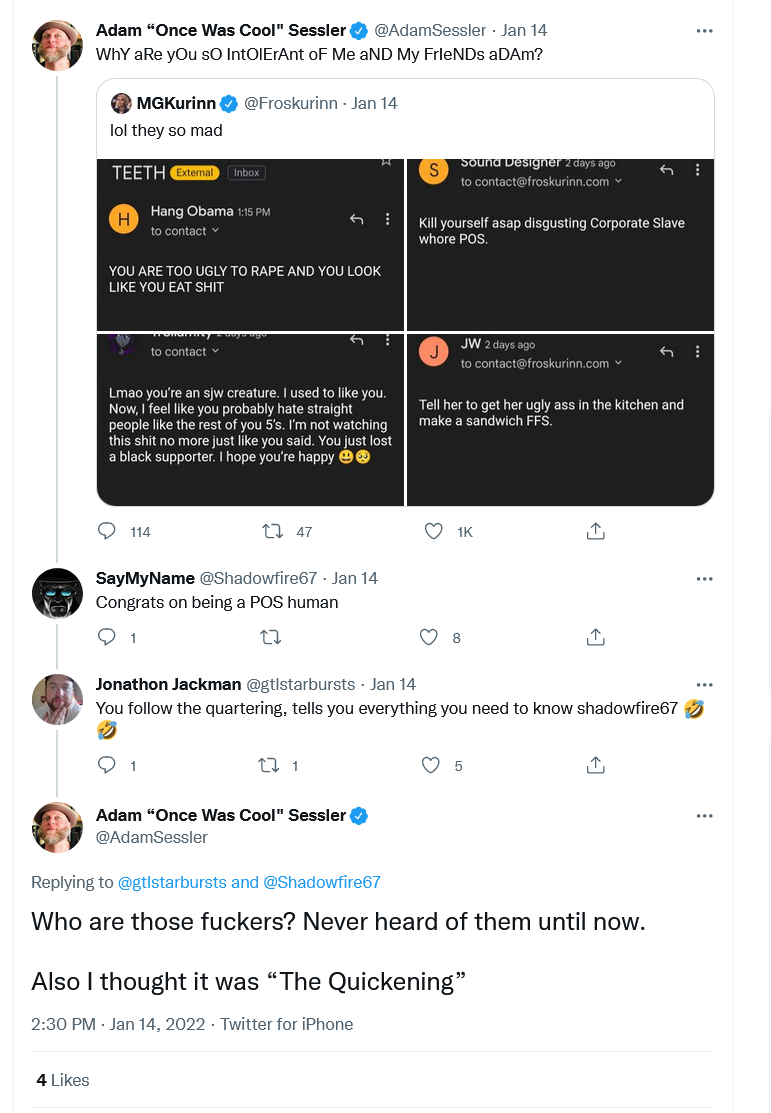Viewport: 771px width, 1113px height.
Task: Open the Hang Obama email screenshot
Action: [250, 244]
